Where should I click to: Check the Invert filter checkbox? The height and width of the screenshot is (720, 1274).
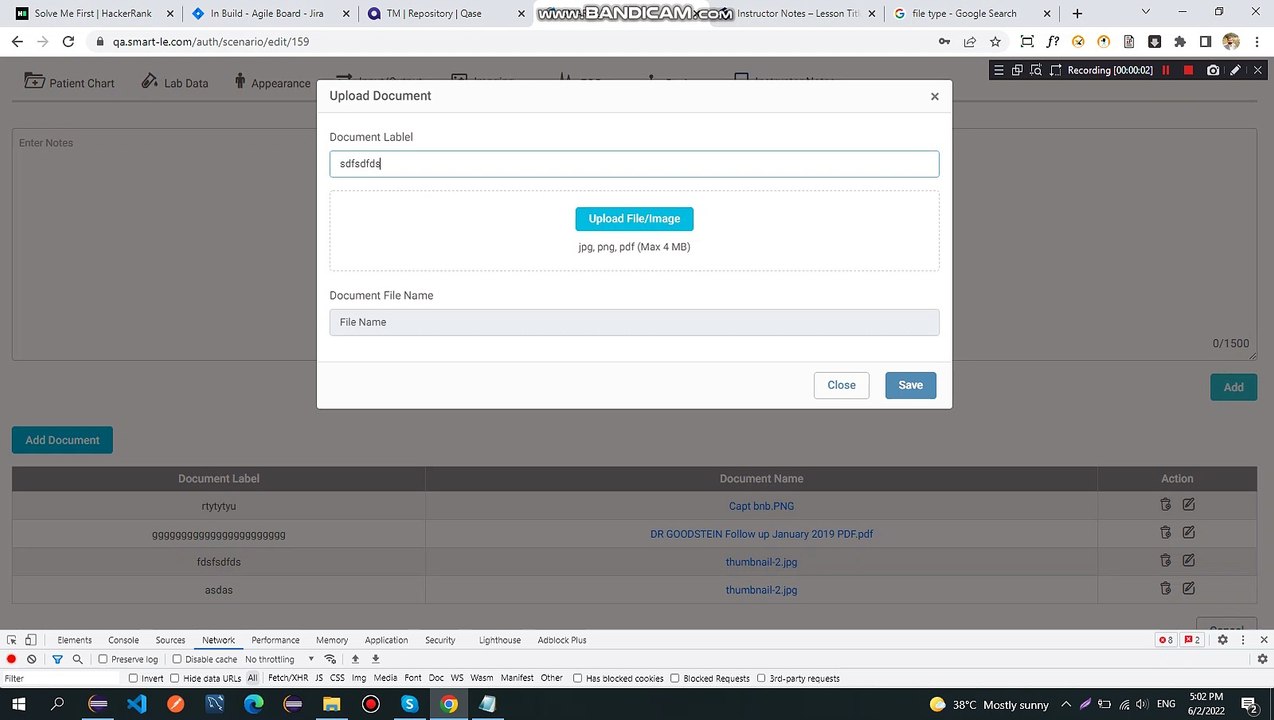133,678
